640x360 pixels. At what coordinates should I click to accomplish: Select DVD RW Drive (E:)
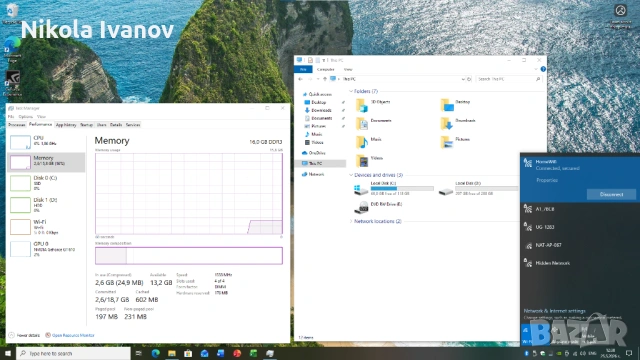(x=378, y=207)
